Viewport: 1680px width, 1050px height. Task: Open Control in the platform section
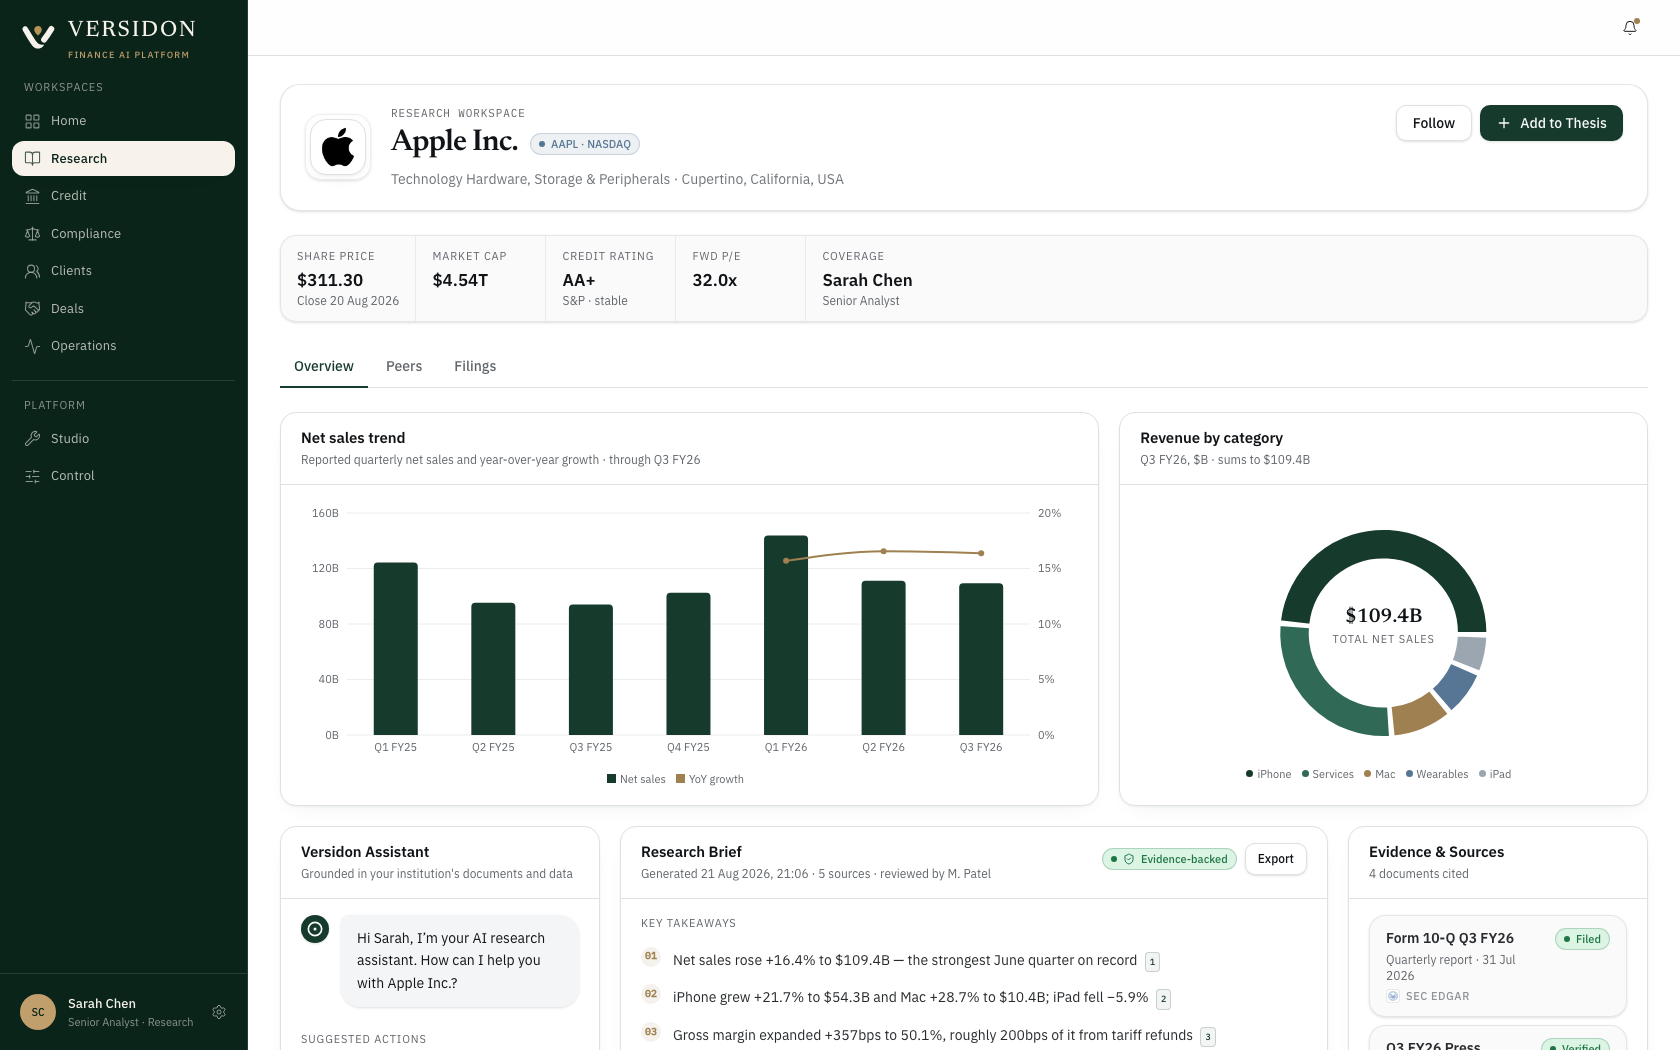point(123,476)
